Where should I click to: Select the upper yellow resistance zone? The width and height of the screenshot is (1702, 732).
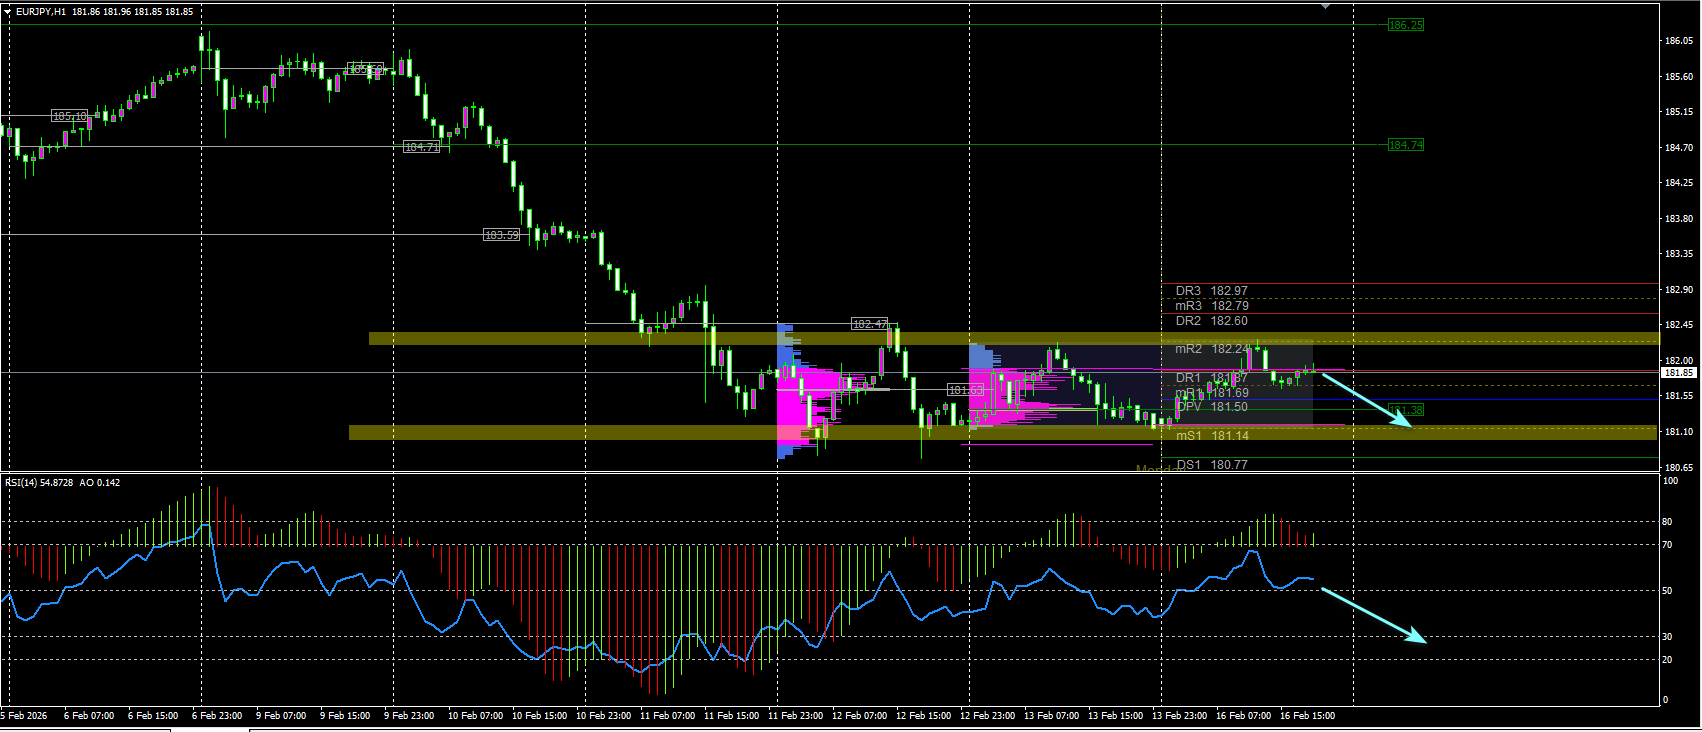[1014, 338]
